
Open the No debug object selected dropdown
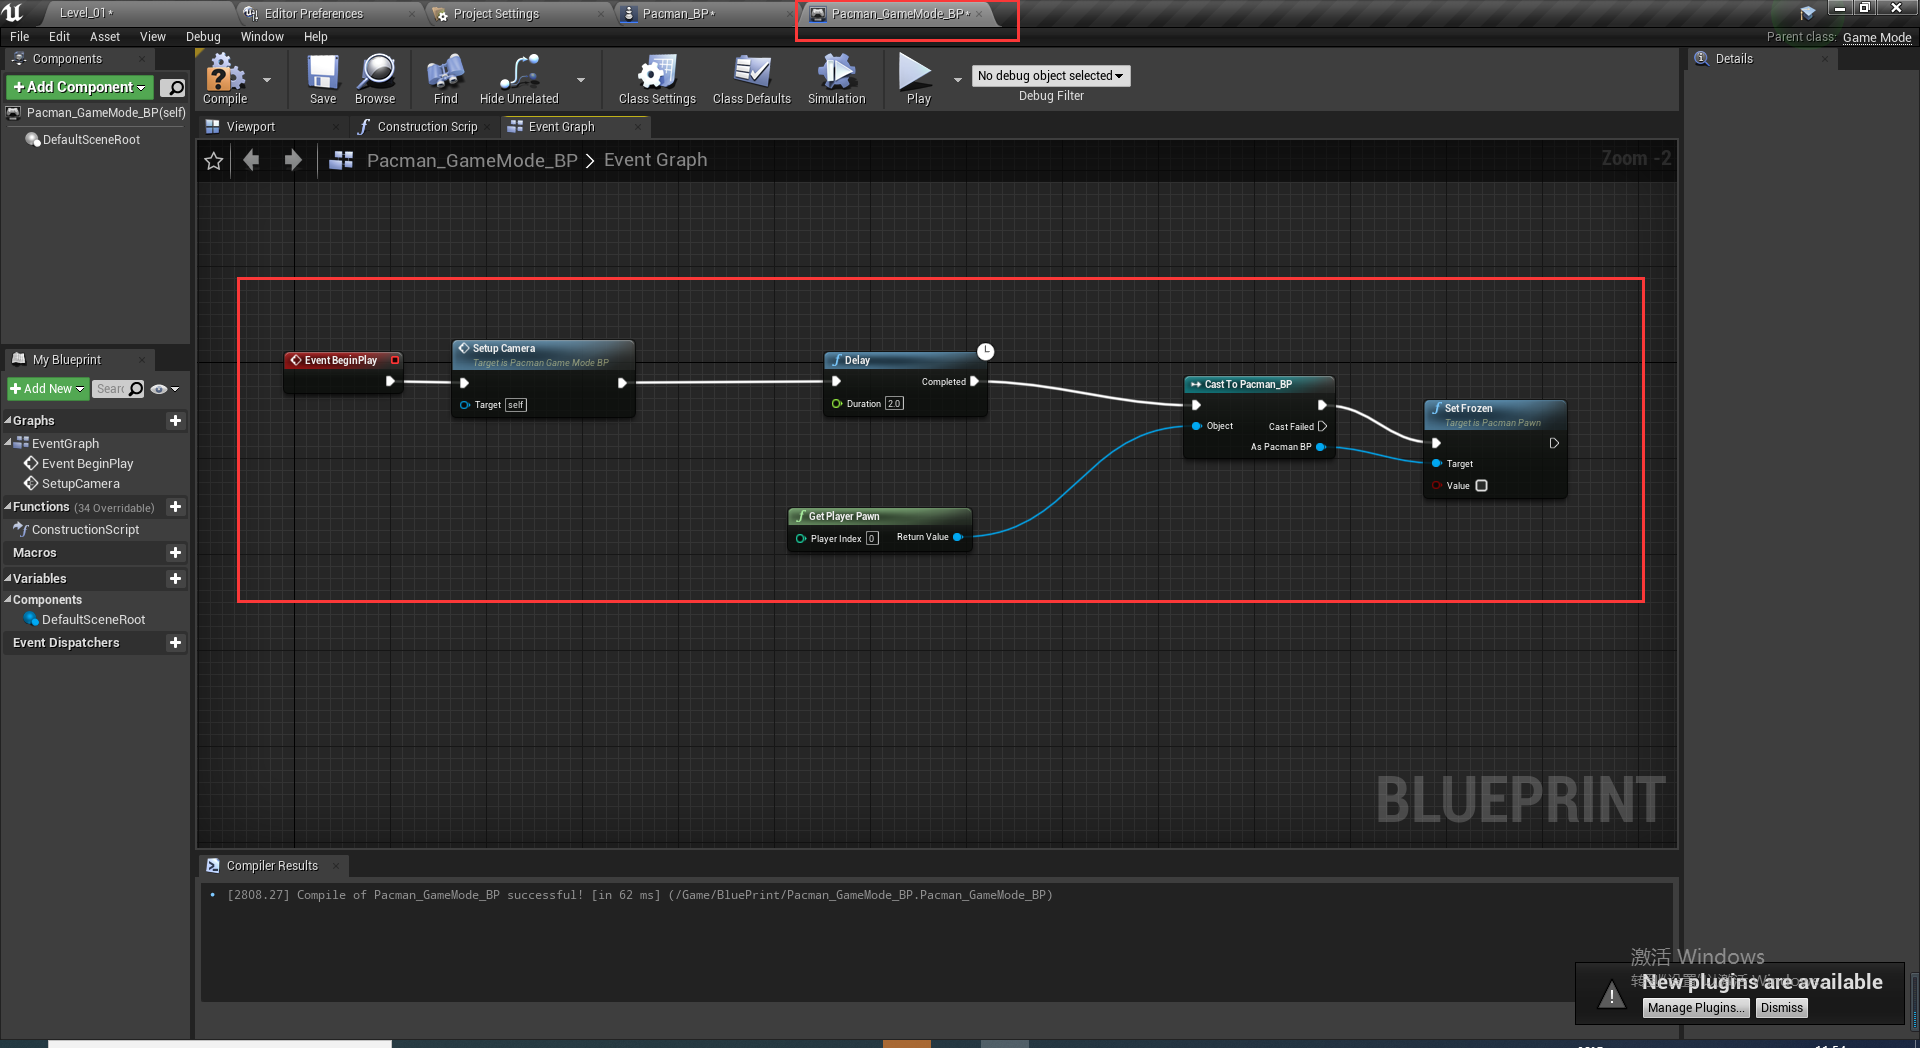[1050, 75]
